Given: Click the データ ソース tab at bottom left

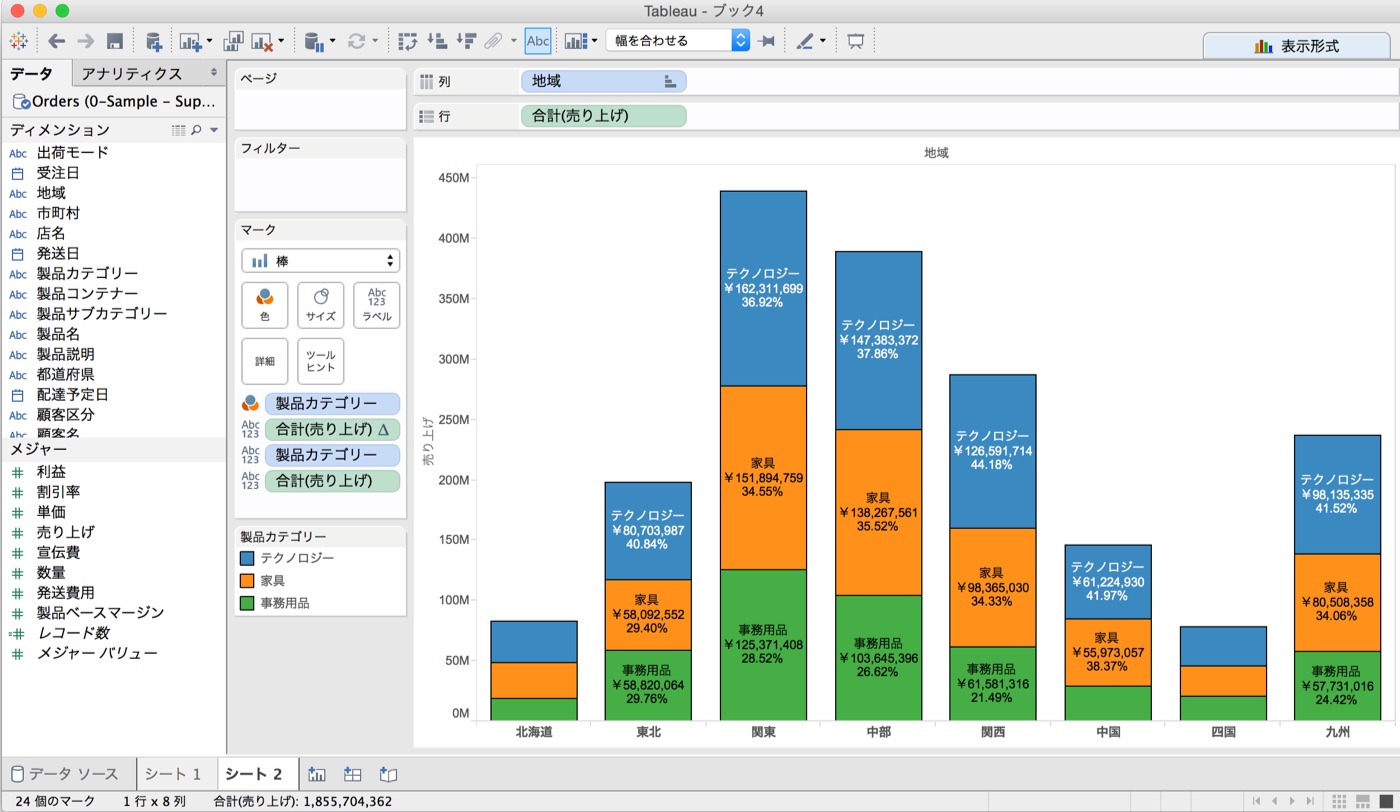Looking at the screenshot, I should [65, 773].
